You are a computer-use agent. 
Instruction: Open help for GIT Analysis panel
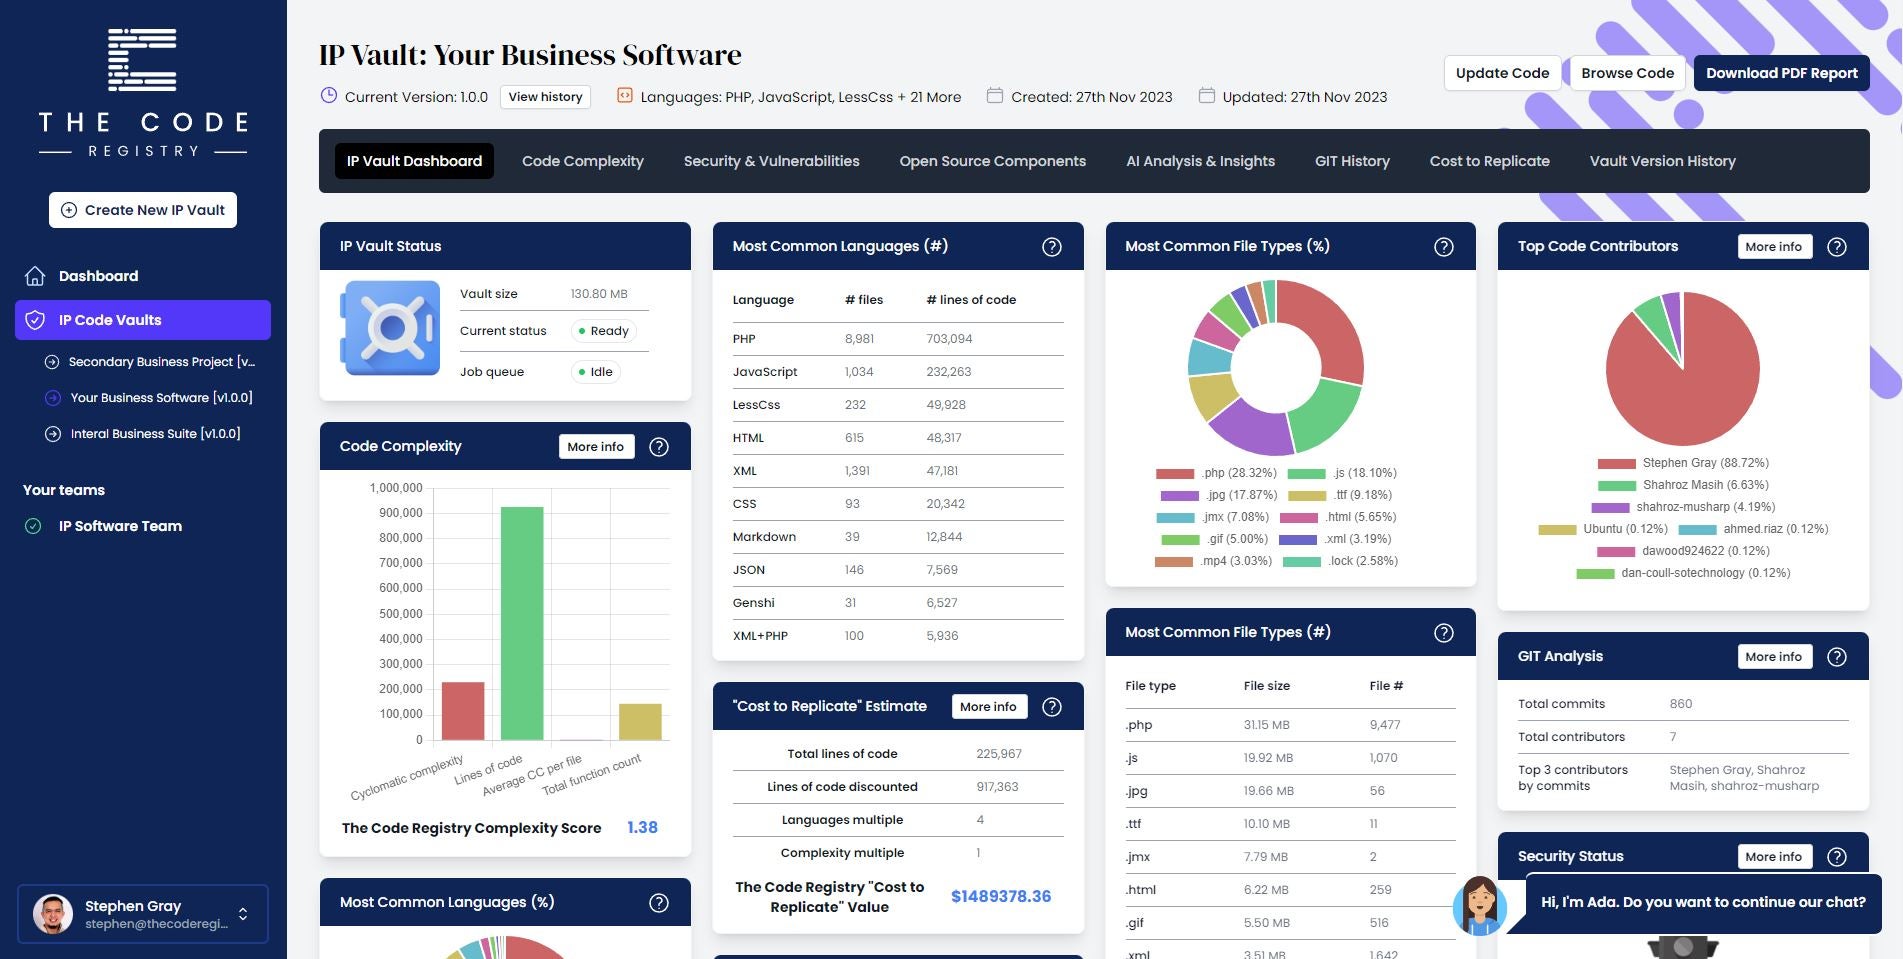pos(1837,657)
